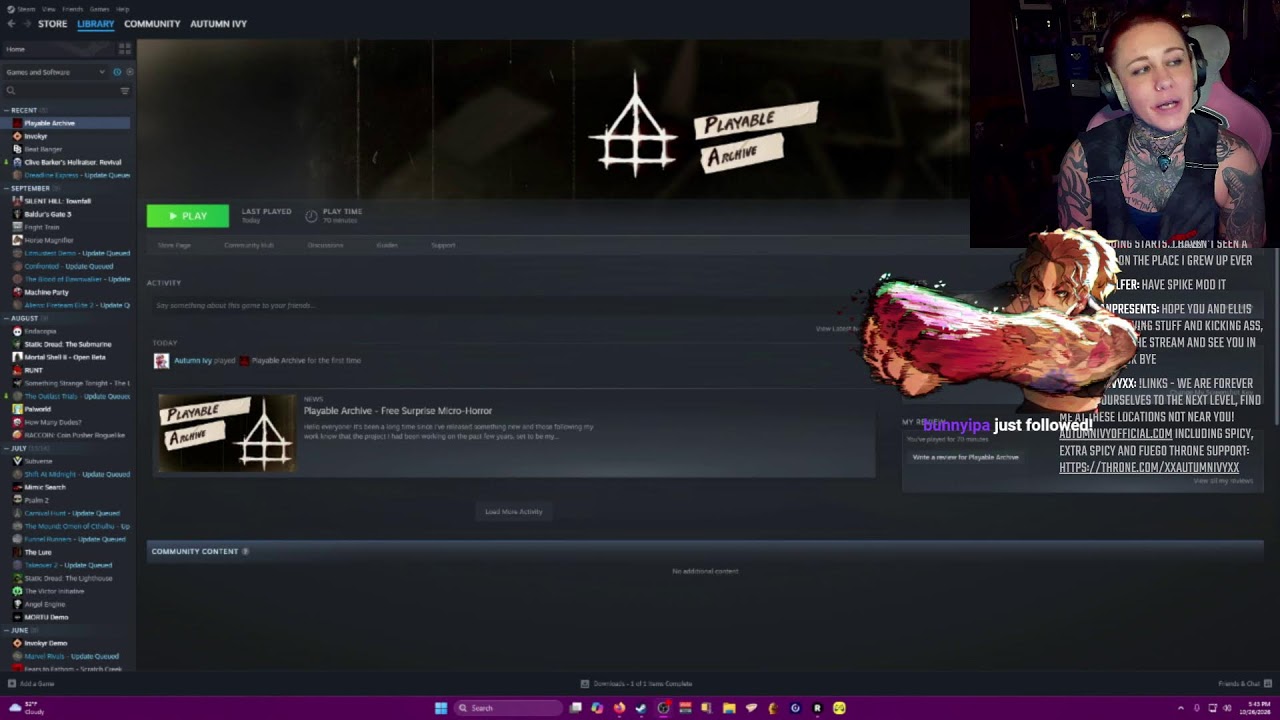Click the ready-to-play filter icon

point(129,72)
